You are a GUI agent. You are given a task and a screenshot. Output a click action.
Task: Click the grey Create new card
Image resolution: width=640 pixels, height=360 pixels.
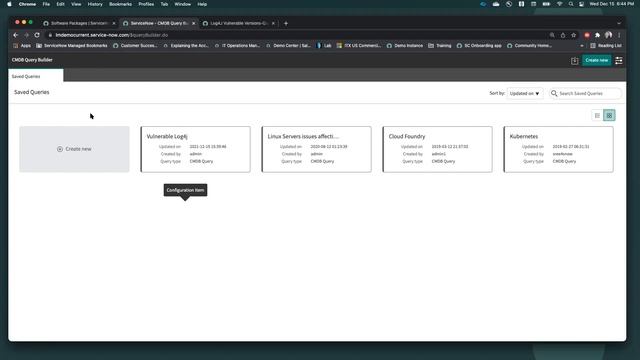(74, 149)
